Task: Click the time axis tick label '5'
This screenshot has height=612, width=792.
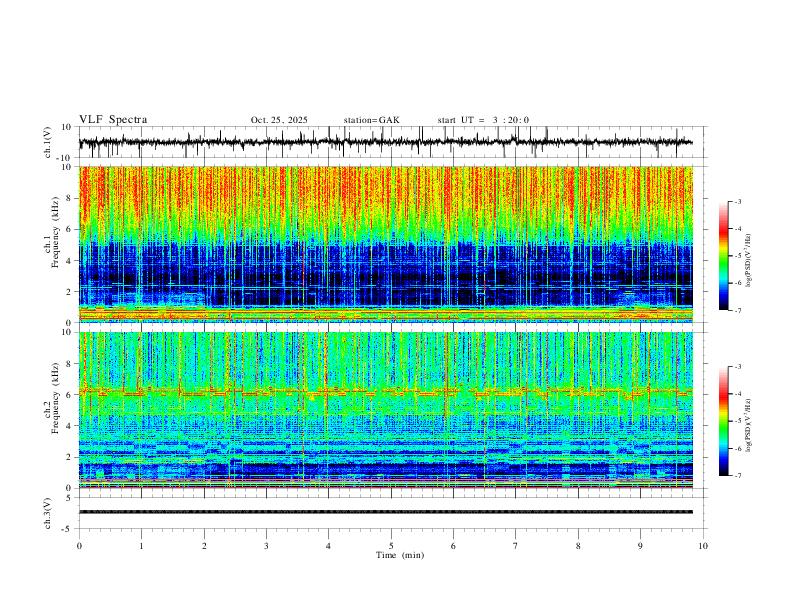Action: (391, 546)
